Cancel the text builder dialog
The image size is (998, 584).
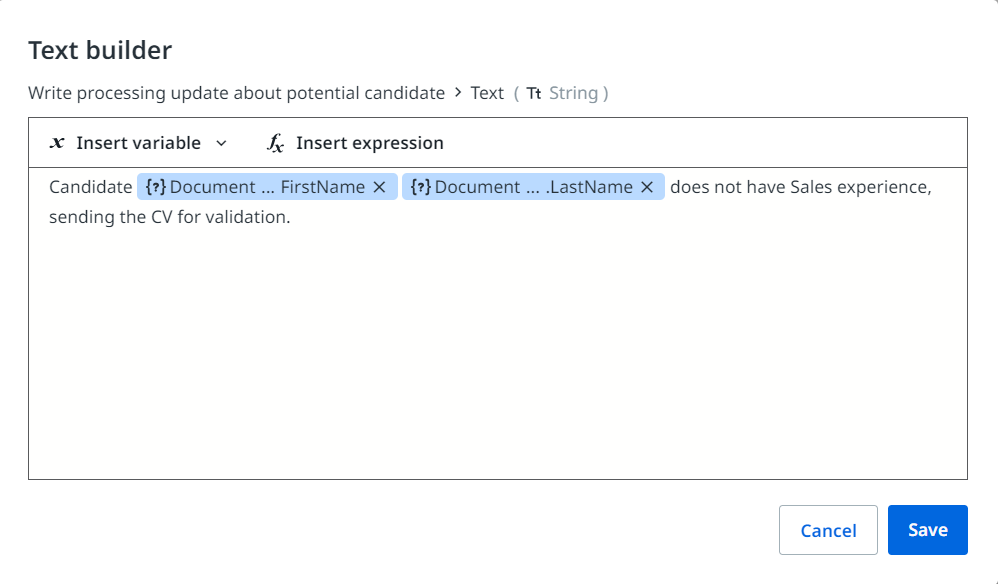click(x=828, y=530)
